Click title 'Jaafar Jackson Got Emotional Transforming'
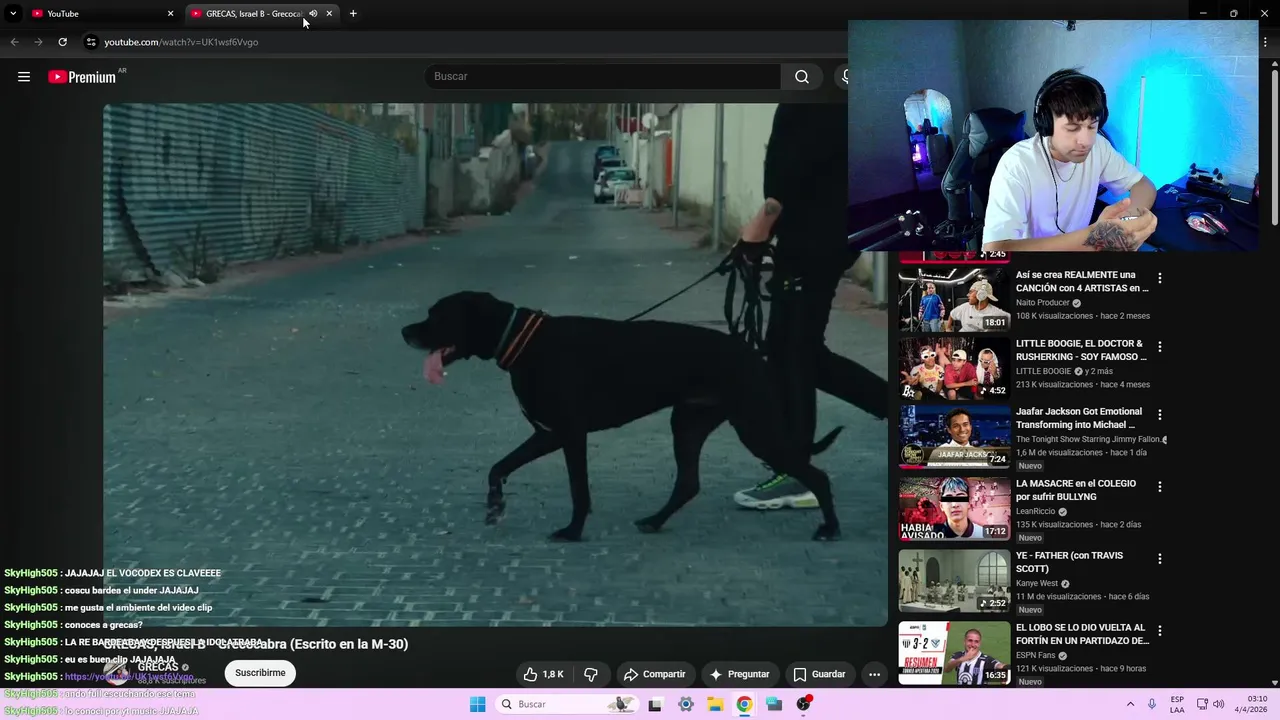The width and height of the screenshot is (1280, 720). point(1079,418)
